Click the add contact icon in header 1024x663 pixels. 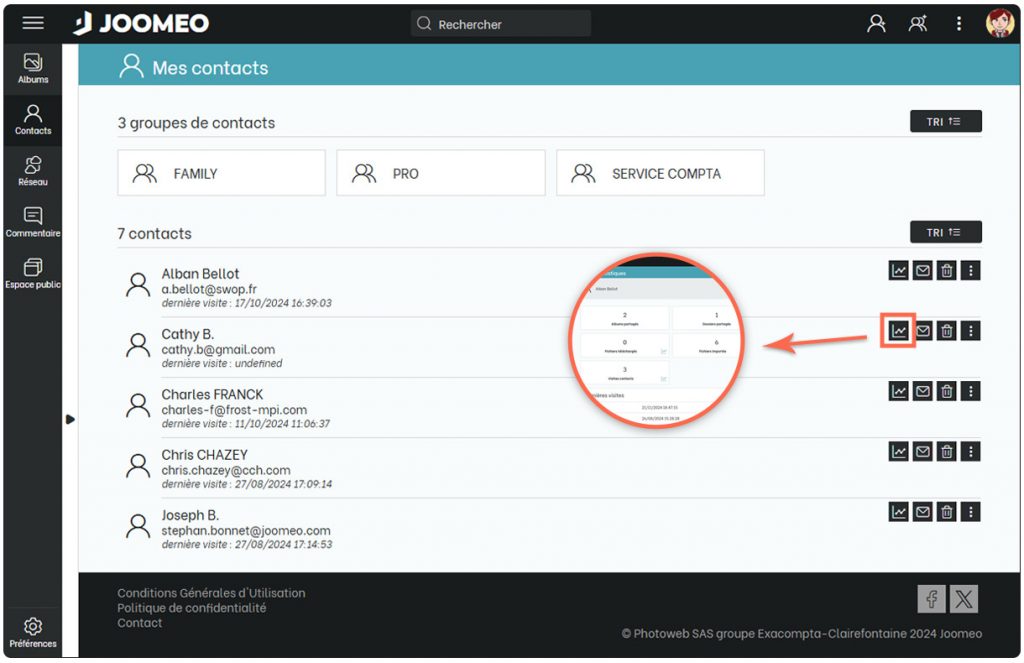[x=917, y=24]
